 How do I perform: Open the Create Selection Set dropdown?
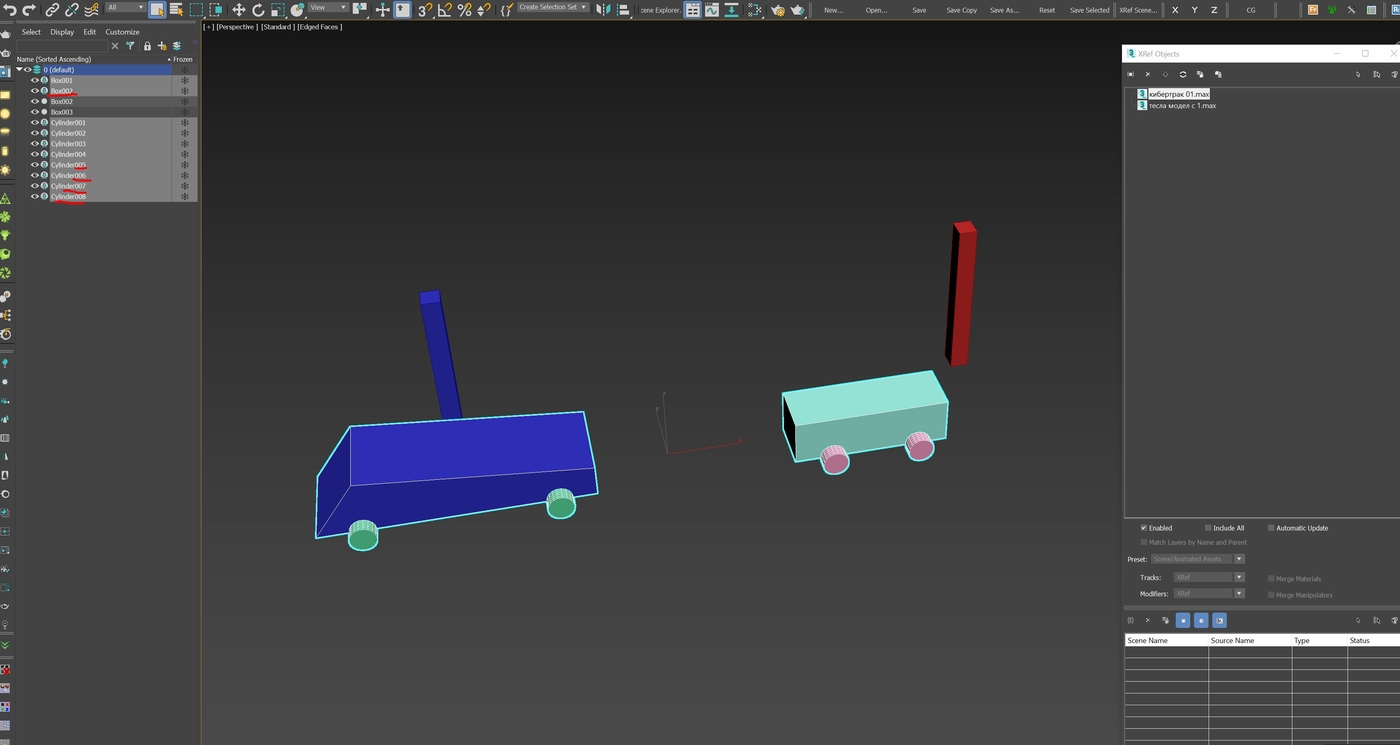(x=553, y=7)
